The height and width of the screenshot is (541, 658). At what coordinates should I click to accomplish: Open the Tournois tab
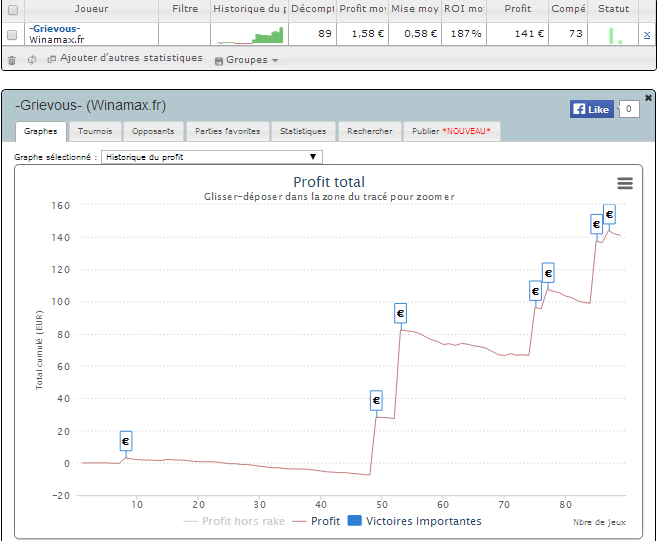[x=95, y=131]
